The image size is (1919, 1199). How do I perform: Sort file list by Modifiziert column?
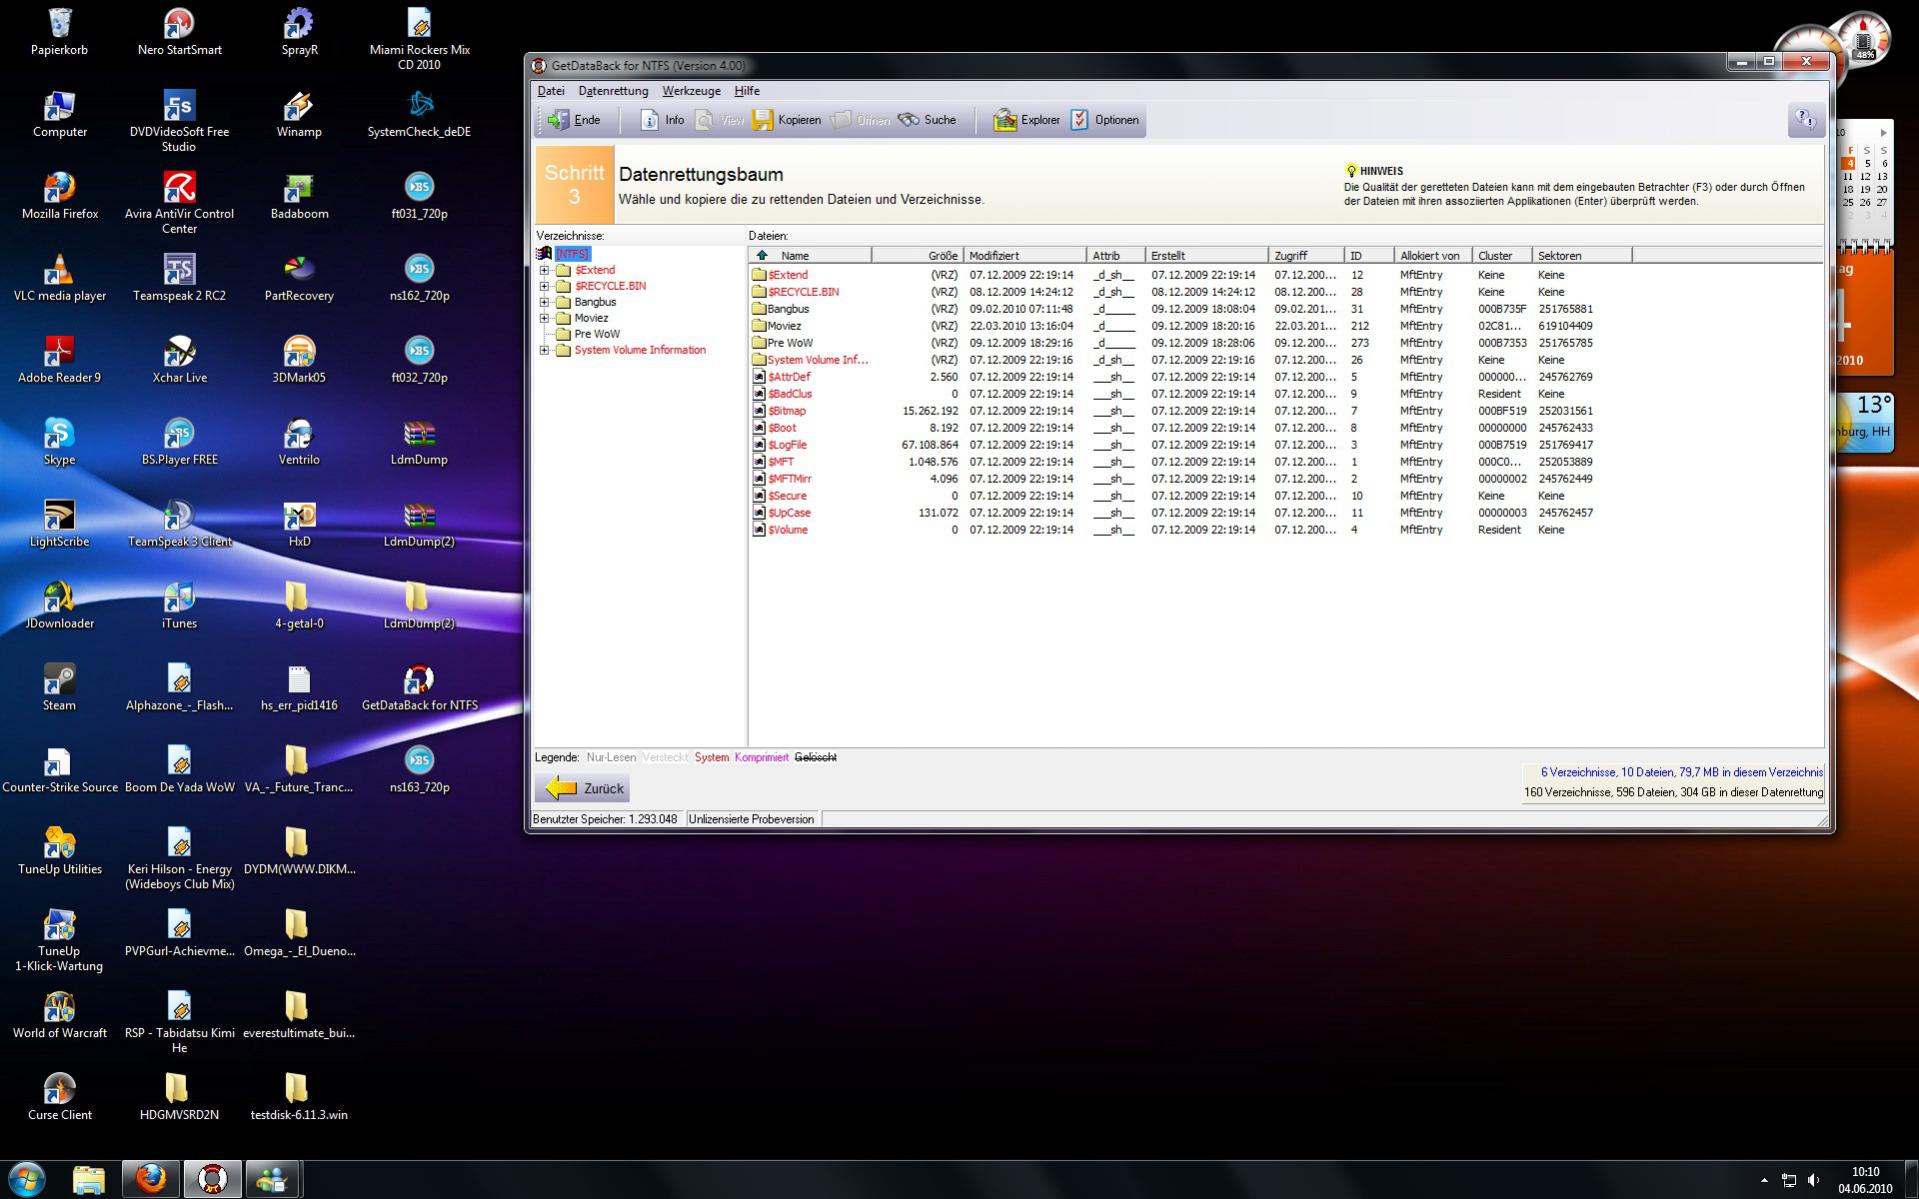click(1025, 256)
